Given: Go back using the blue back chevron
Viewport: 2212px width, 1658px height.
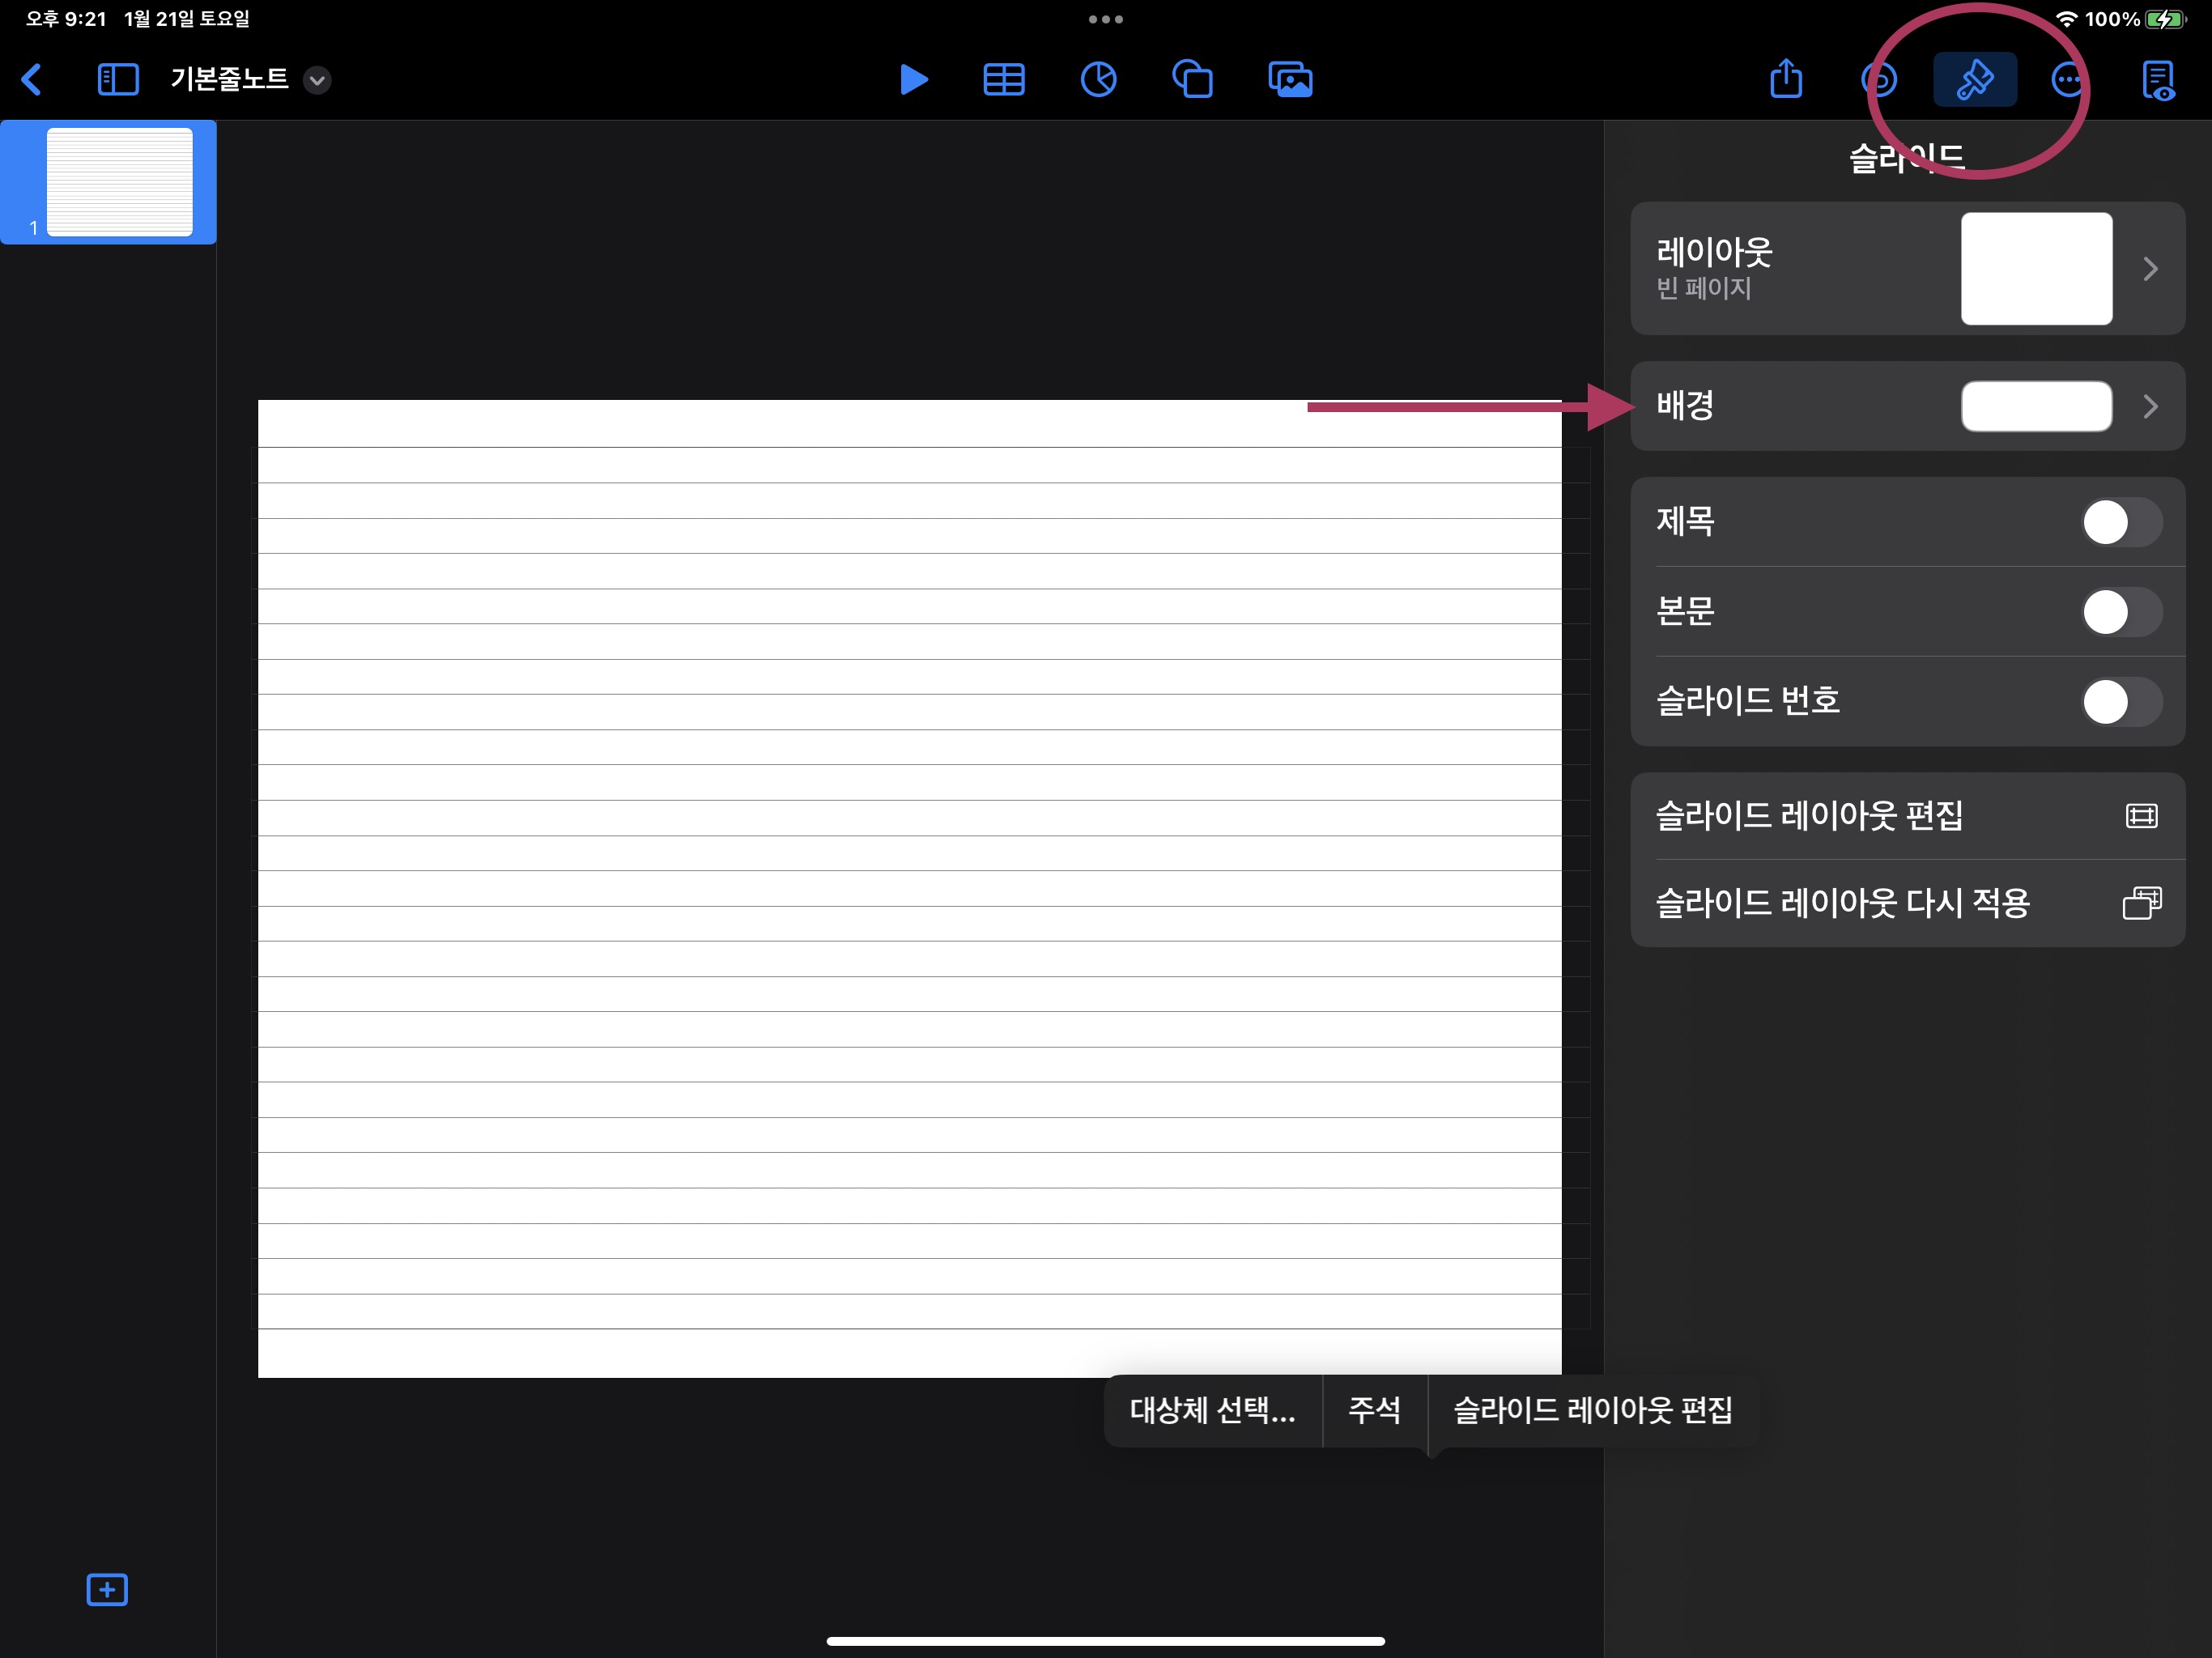Looking at the screenshot, I should (x=32, y=79).
